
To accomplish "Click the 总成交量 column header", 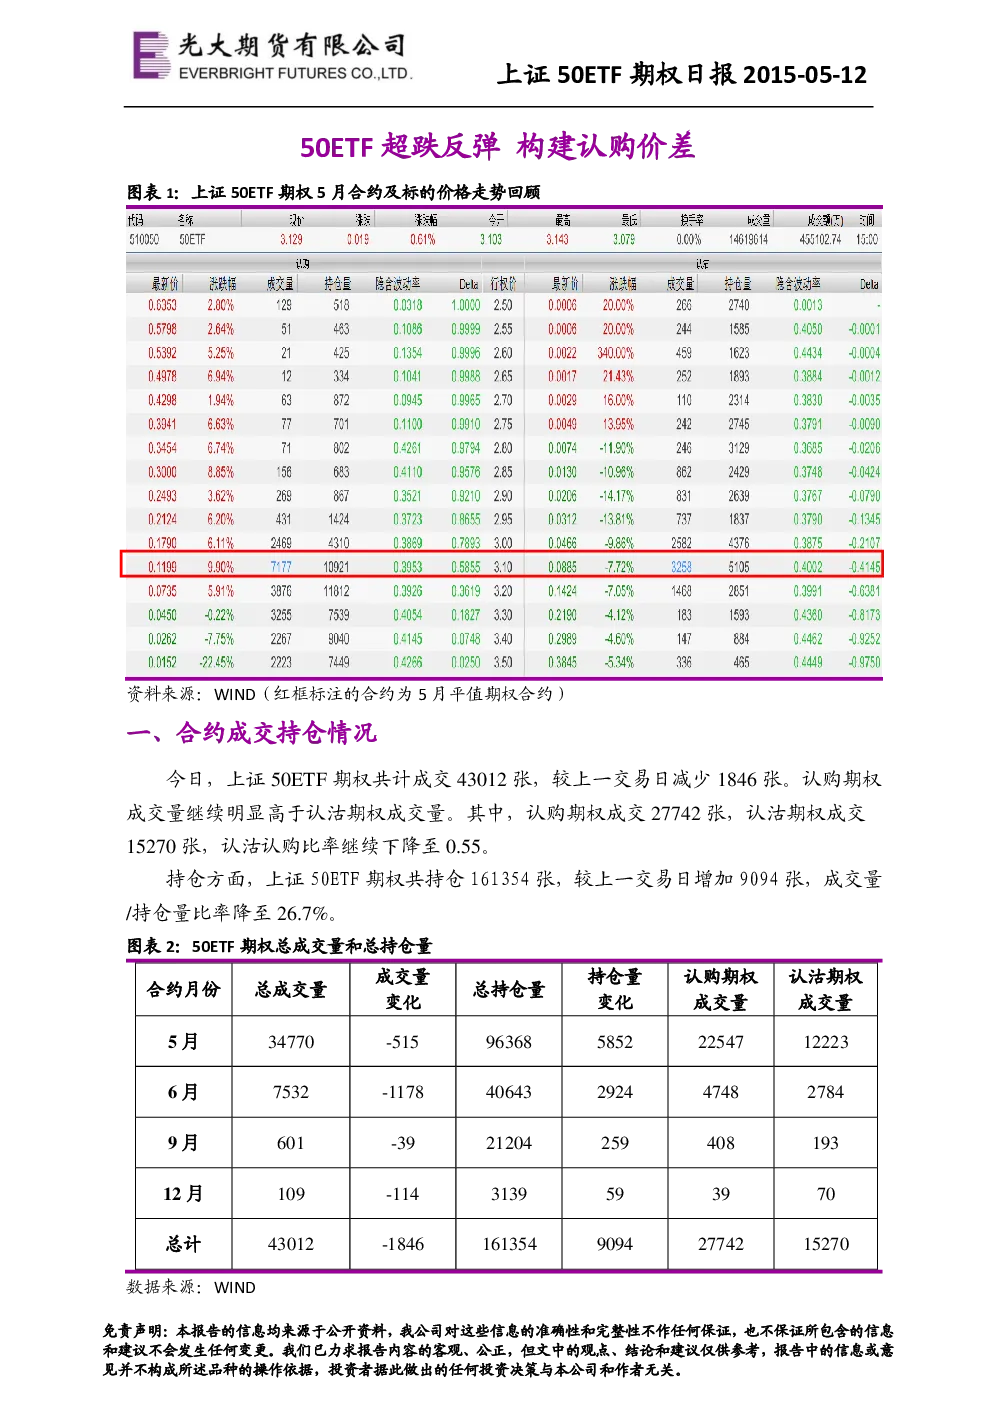I will click(291, 990).
